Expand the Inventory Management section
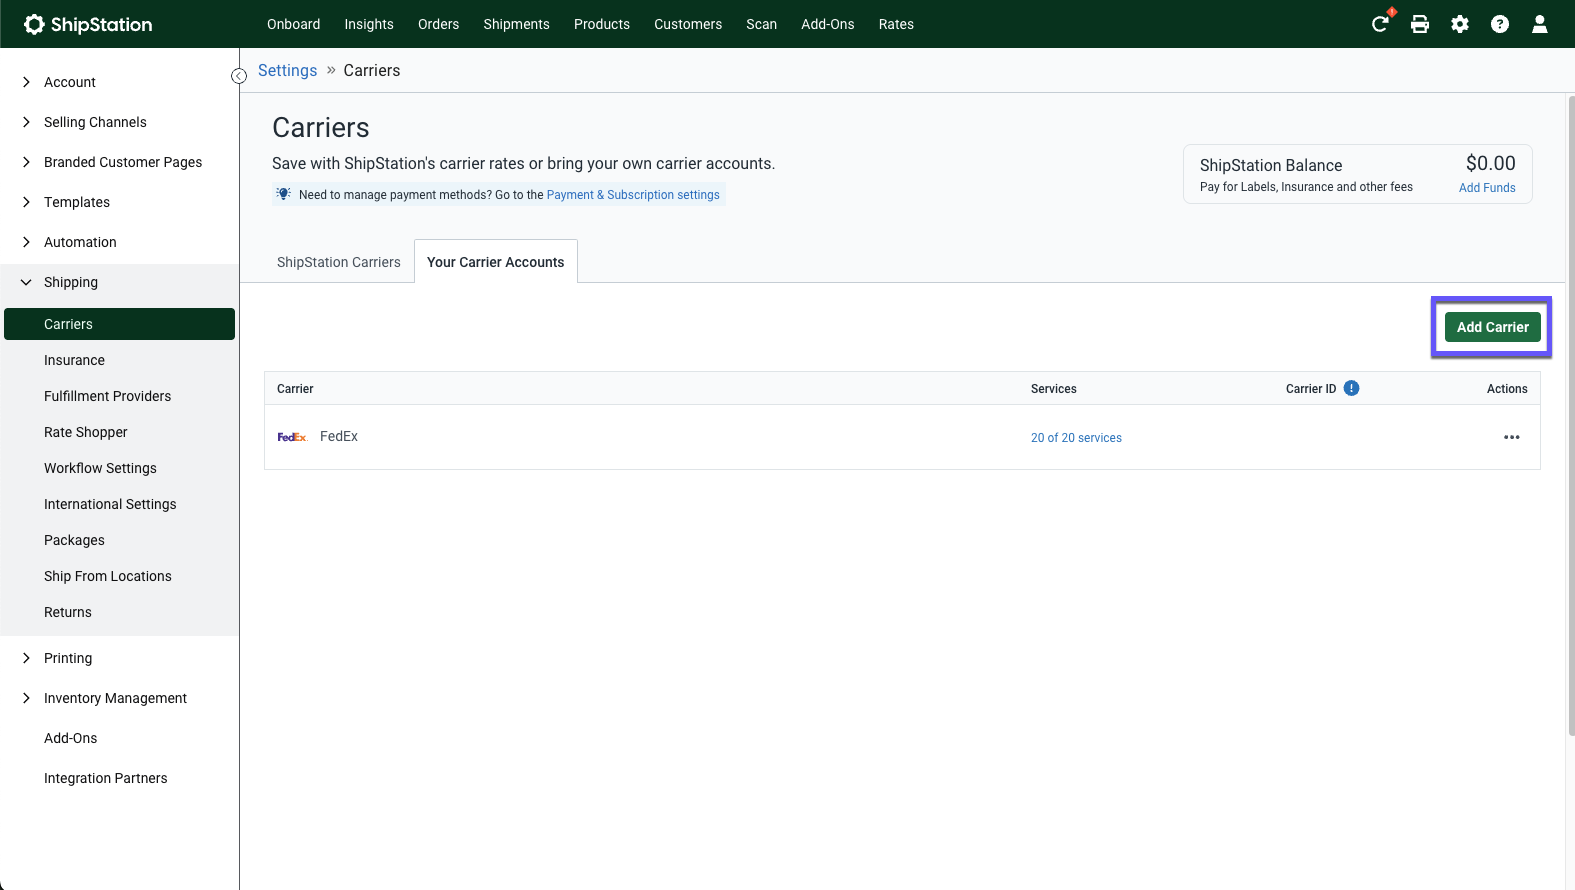Viewport: 1575px width, 890px height. (115, 698)
